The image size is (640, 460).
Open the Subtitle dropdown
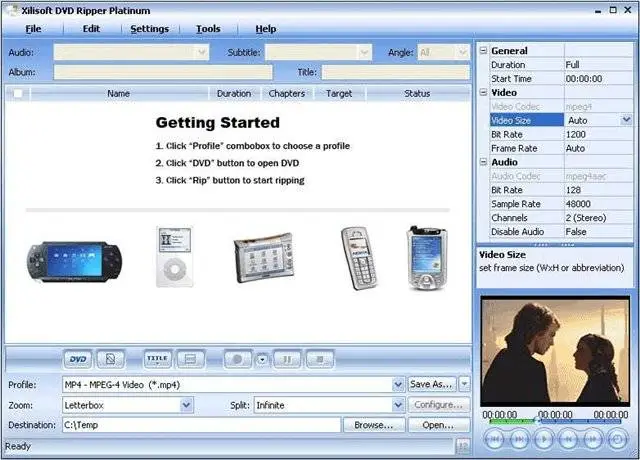(364, 52)
